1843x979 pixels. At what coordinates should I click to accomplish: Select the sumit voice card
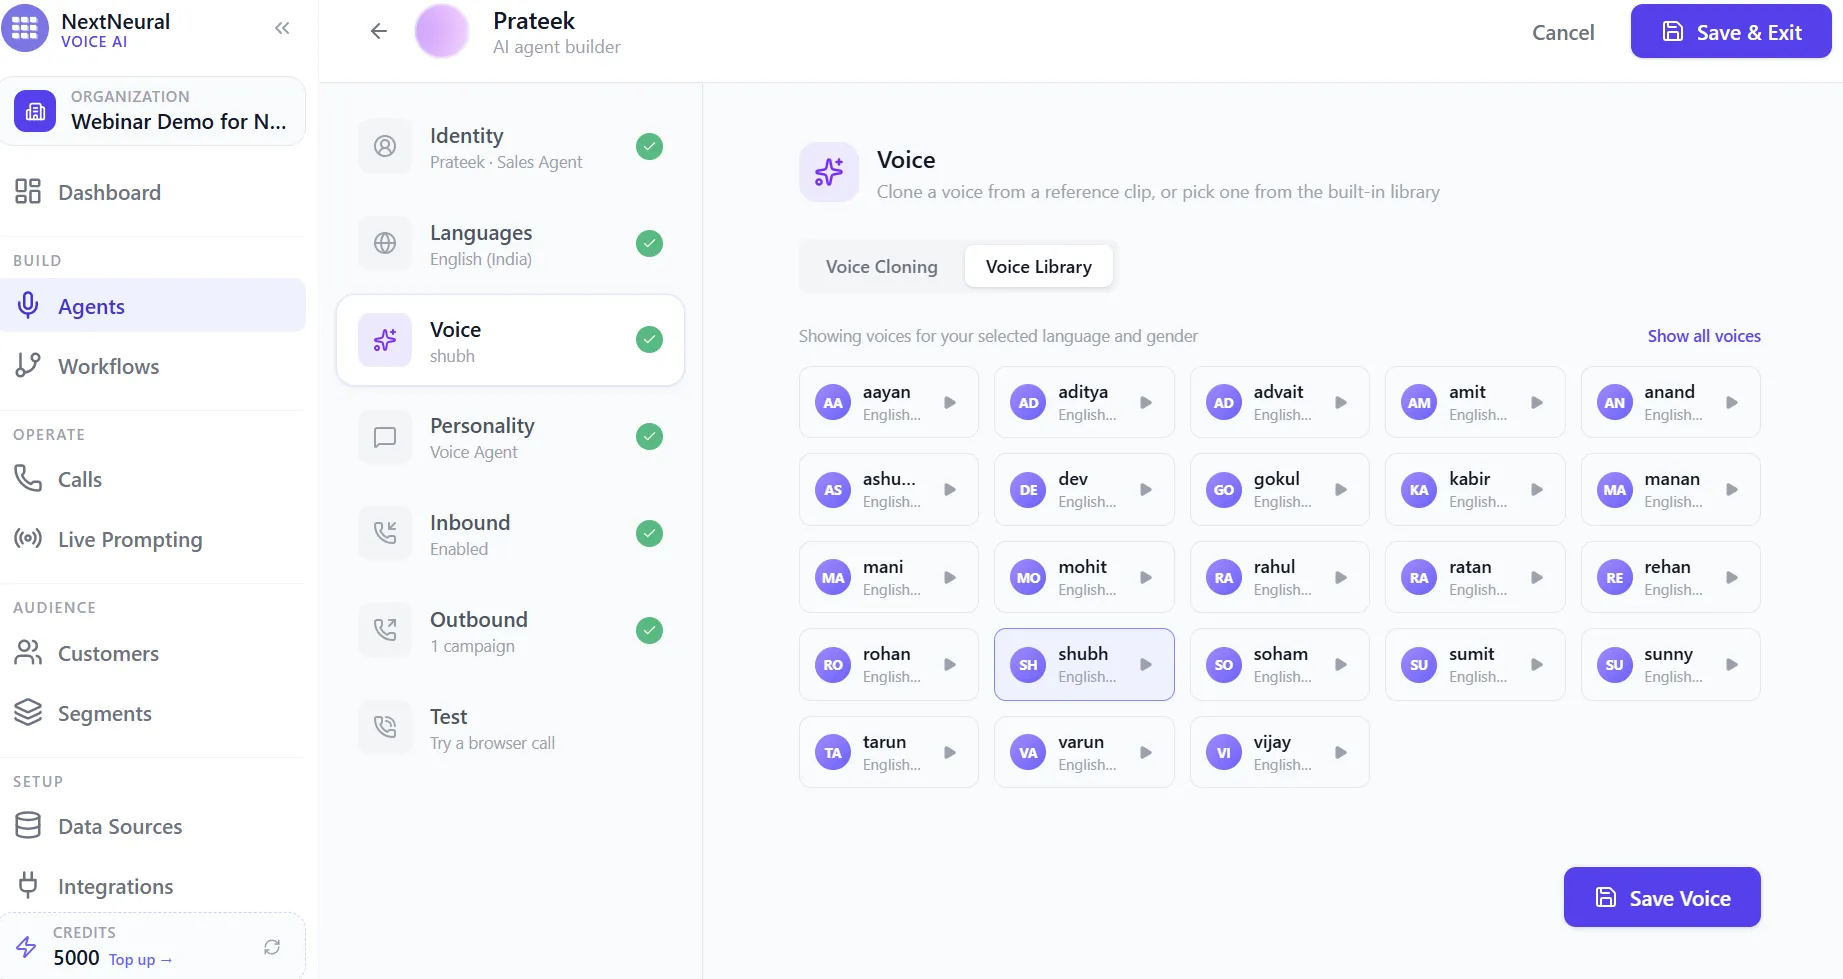1475,664
